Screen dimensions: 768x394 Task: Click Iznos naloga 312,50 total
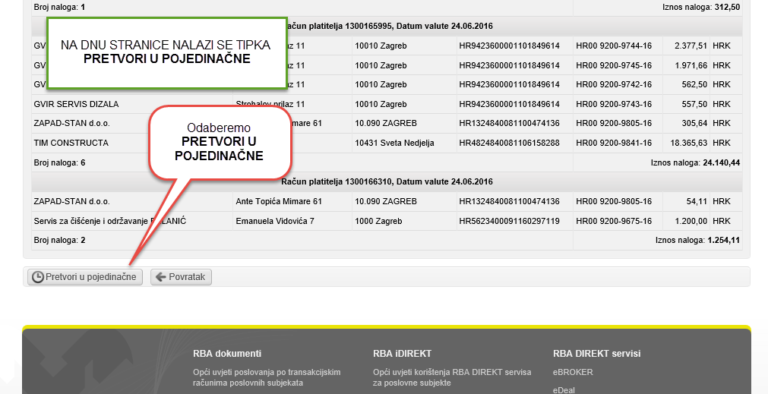point(701,7)
